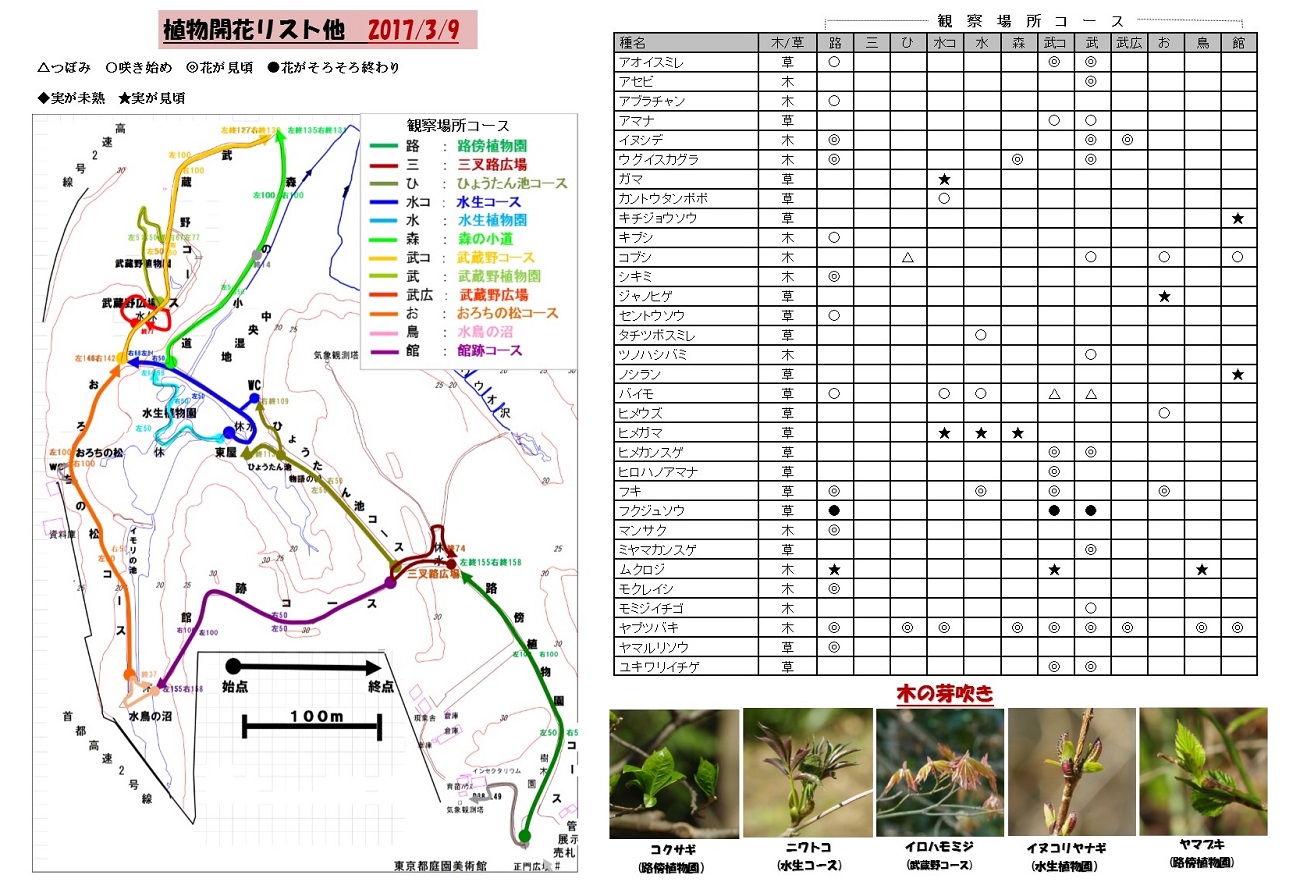Click the 水生植物園 legend label
Image resolution: width=1307 pixels, height=882 pixels.
coord(493,221)
